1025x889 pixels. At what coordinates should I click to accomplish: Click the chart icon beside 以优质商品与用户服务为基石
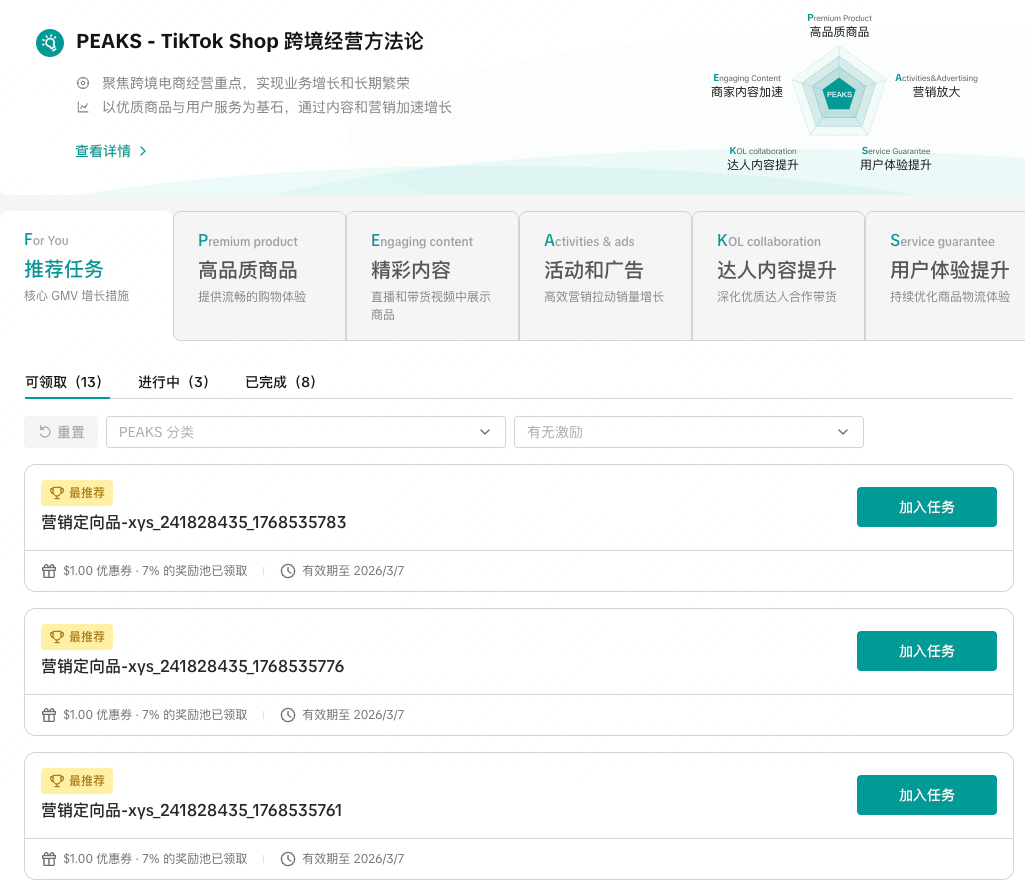[83, 107]
